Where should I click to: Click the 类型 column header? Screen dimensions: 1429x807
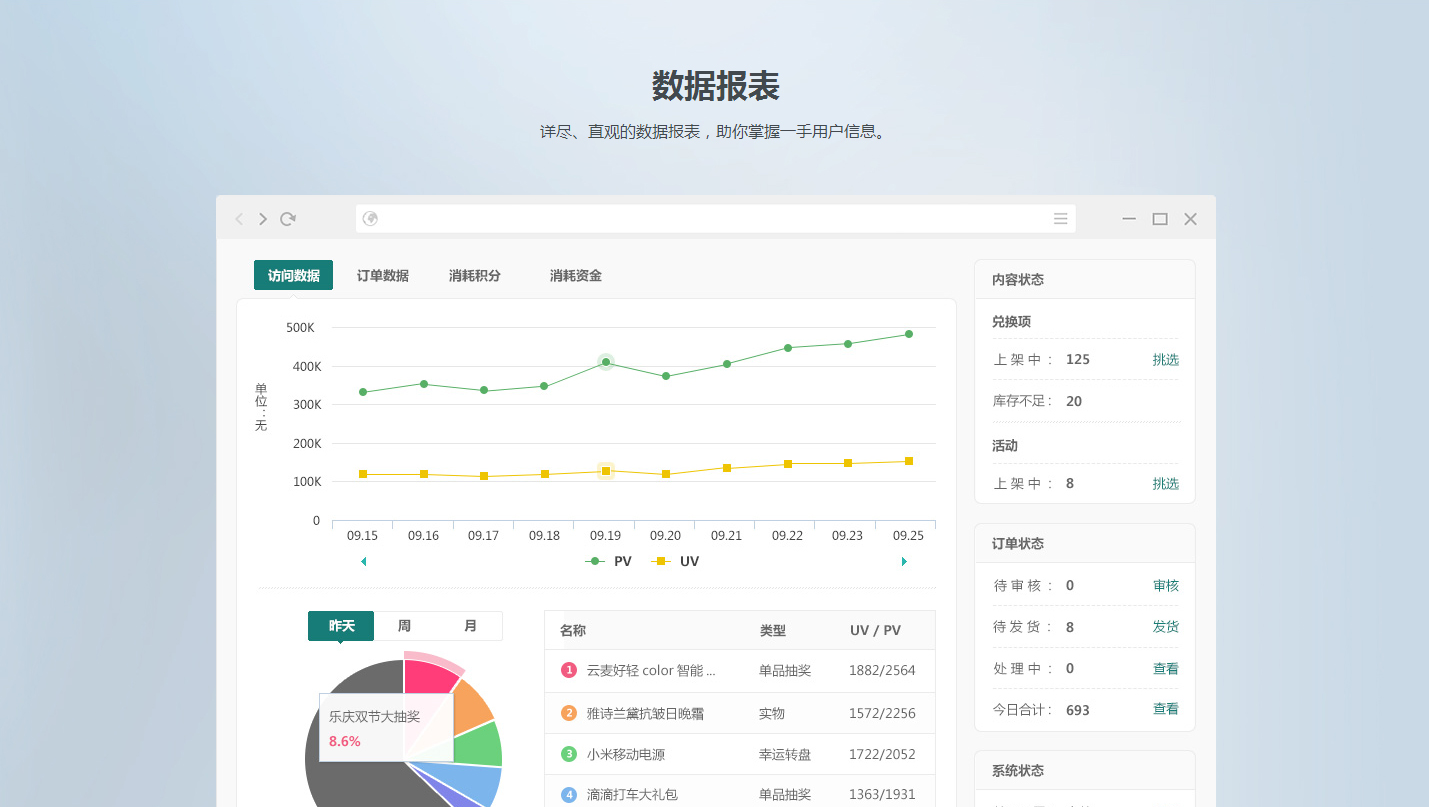773,631
